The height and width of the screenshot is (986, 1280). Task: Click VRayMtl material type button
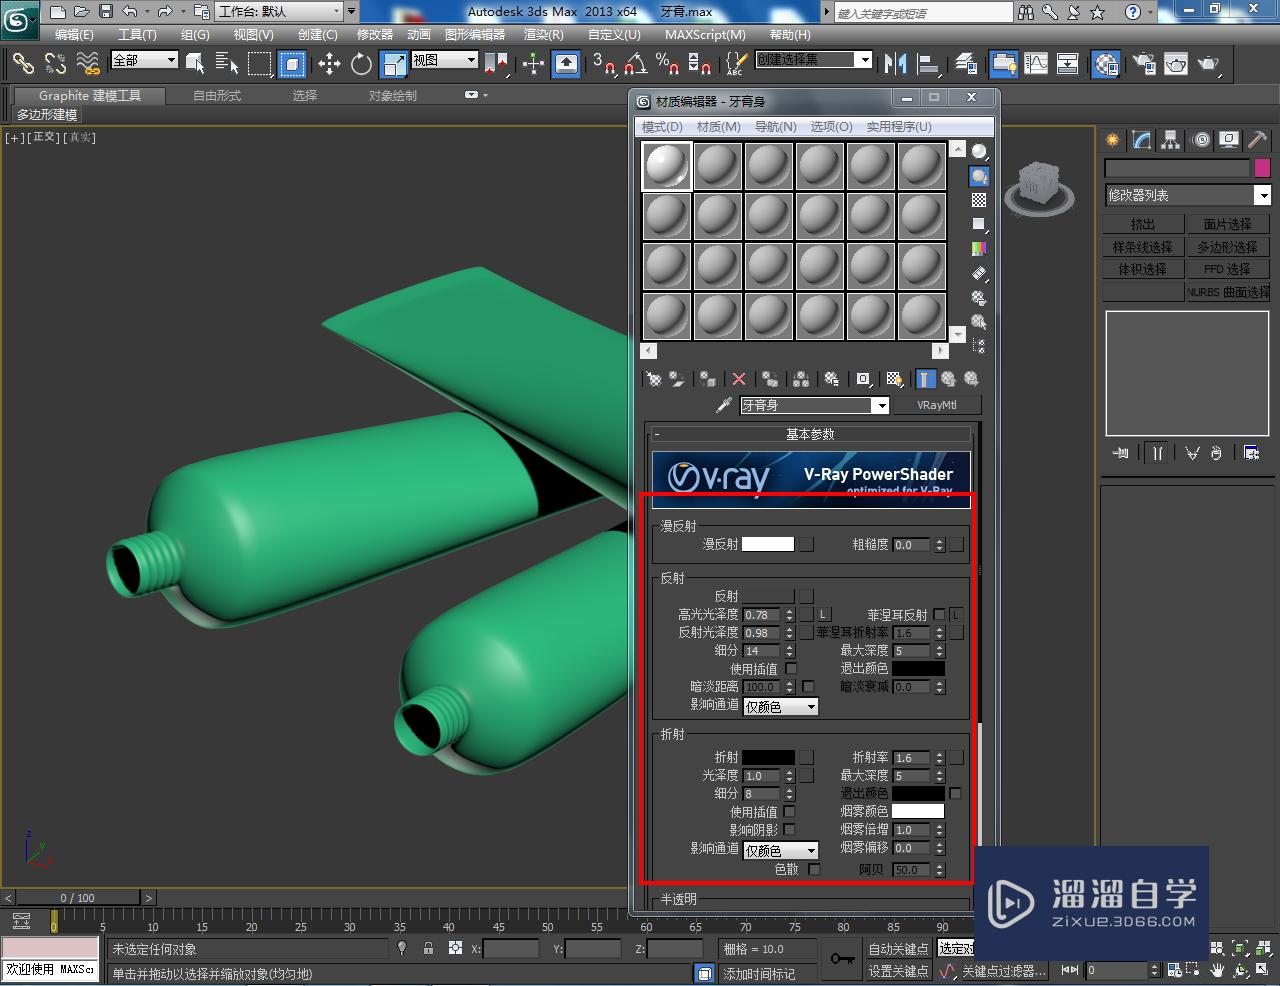coord(937,405)
